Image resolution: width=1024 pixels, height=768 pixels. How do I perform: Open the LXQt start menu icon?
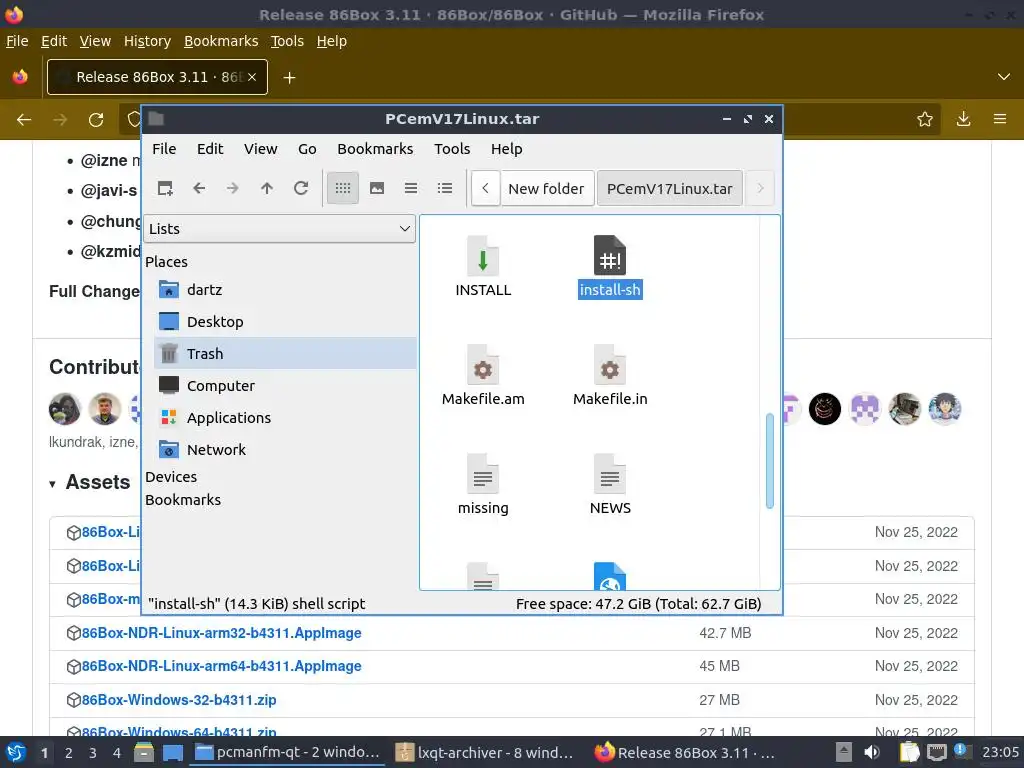point(16,752)
